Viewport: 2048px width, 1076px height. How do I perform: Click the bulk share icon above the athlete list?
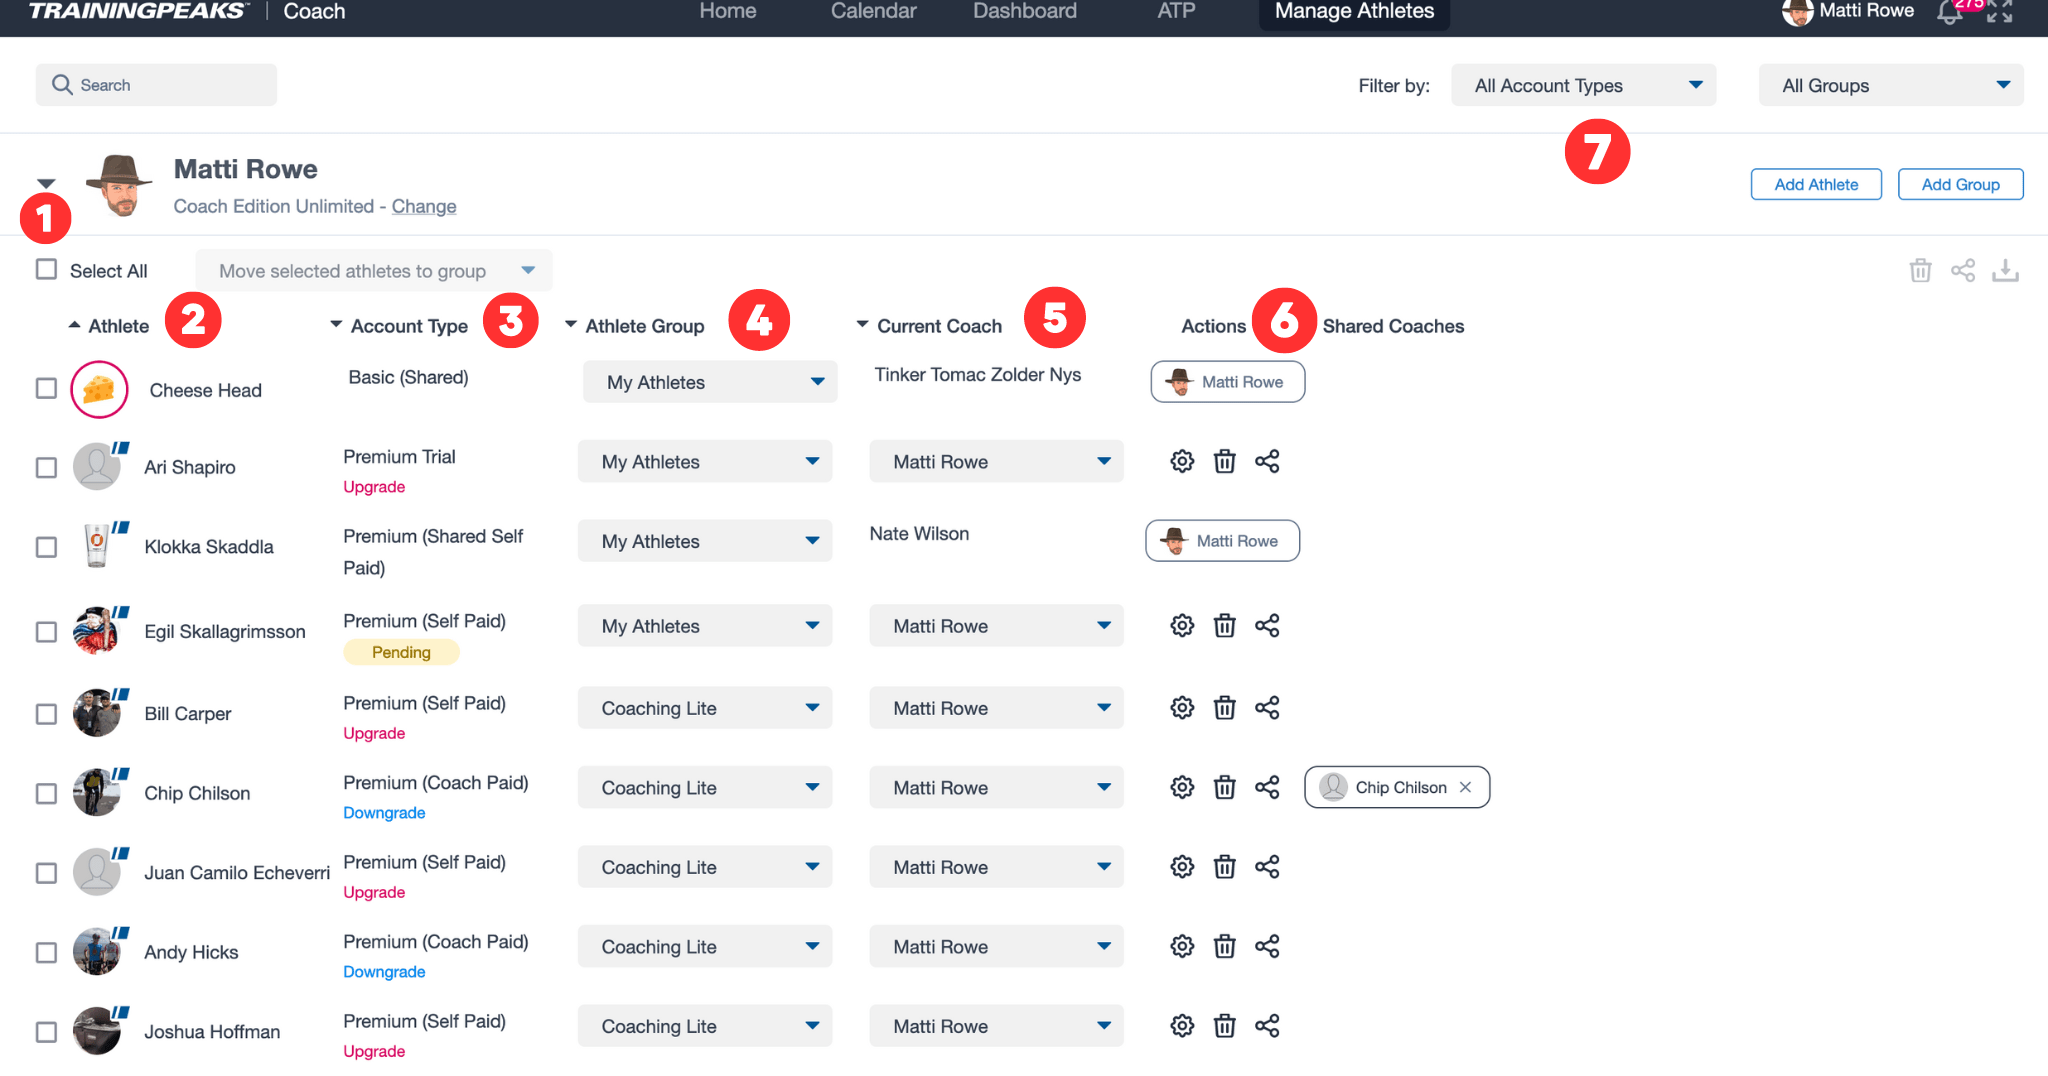pyautogui.click(x=1963, y=270)
